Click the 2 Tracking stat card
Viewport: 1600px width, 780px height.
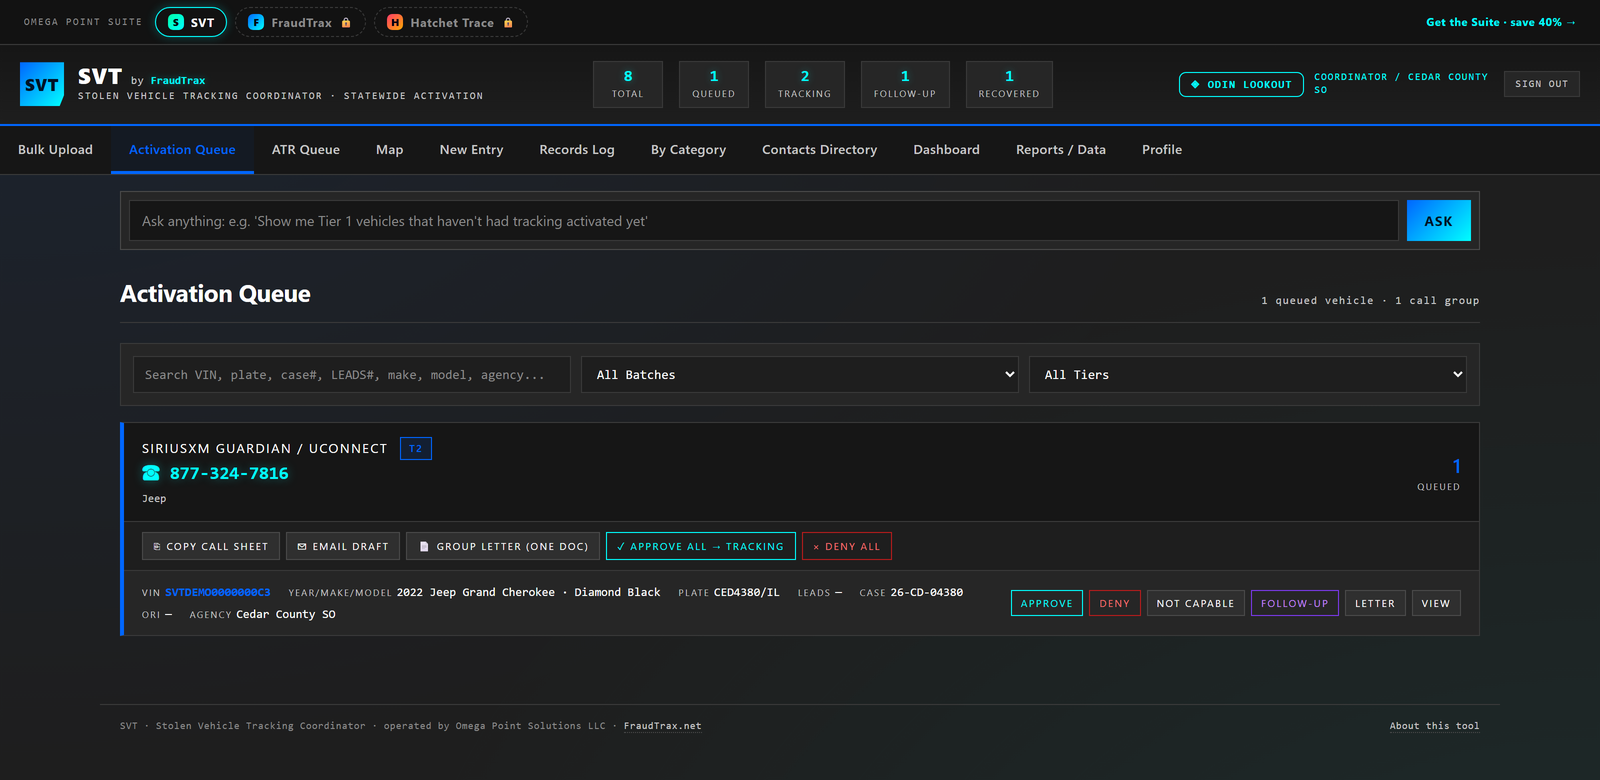[x=805, y=84]
